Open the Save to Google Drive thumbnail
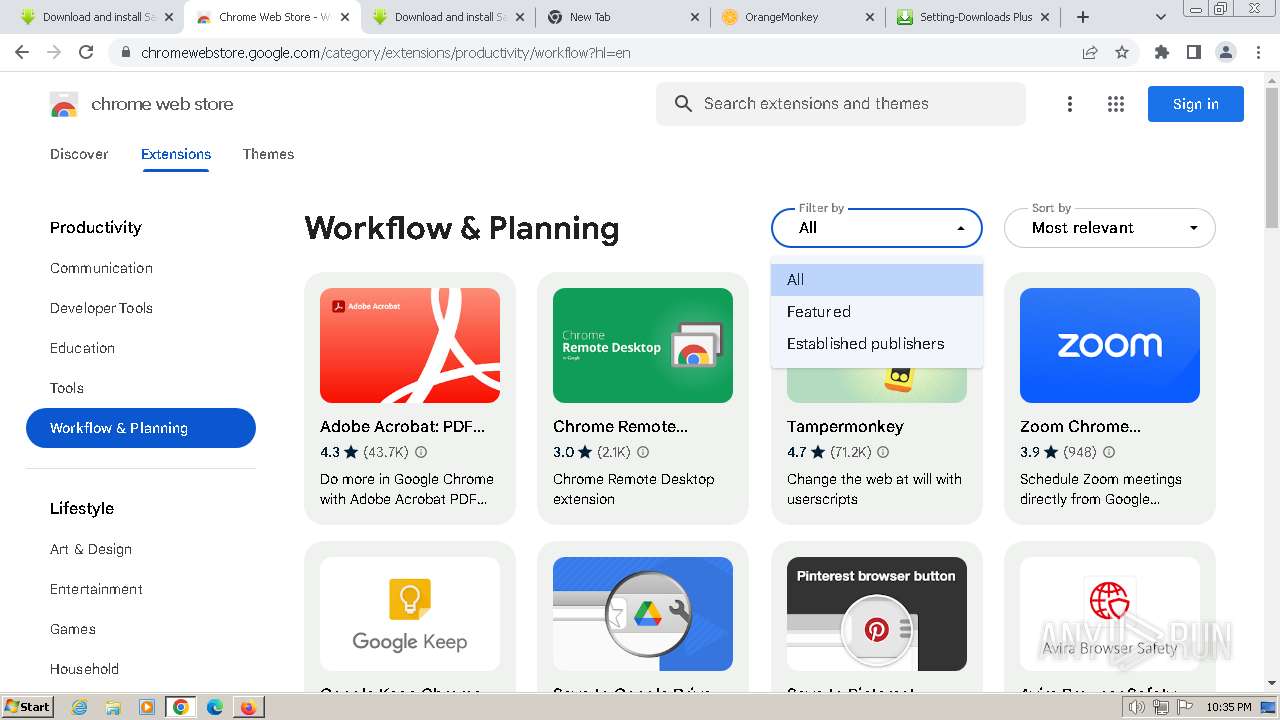The image size is (1280, 720). (643, 614)
